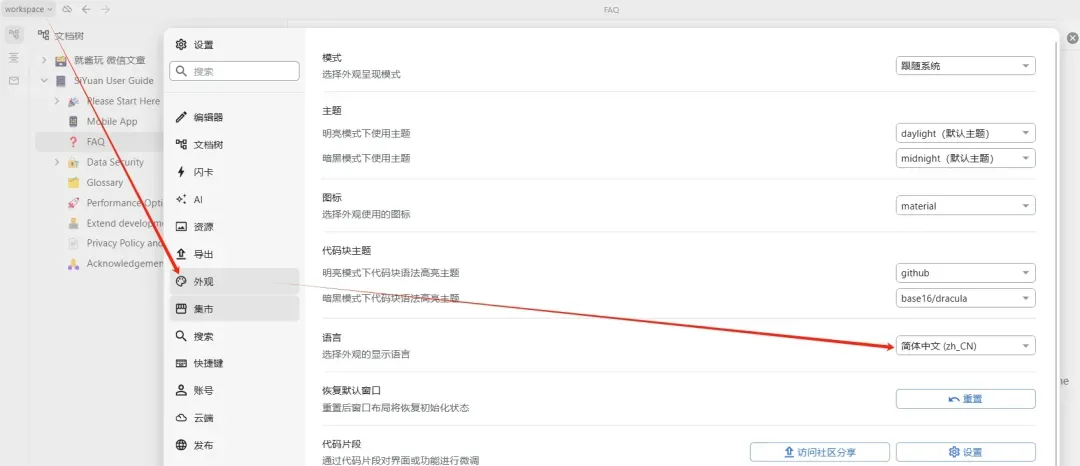Click the 发布 globe icon

click(x=181, y=445)
